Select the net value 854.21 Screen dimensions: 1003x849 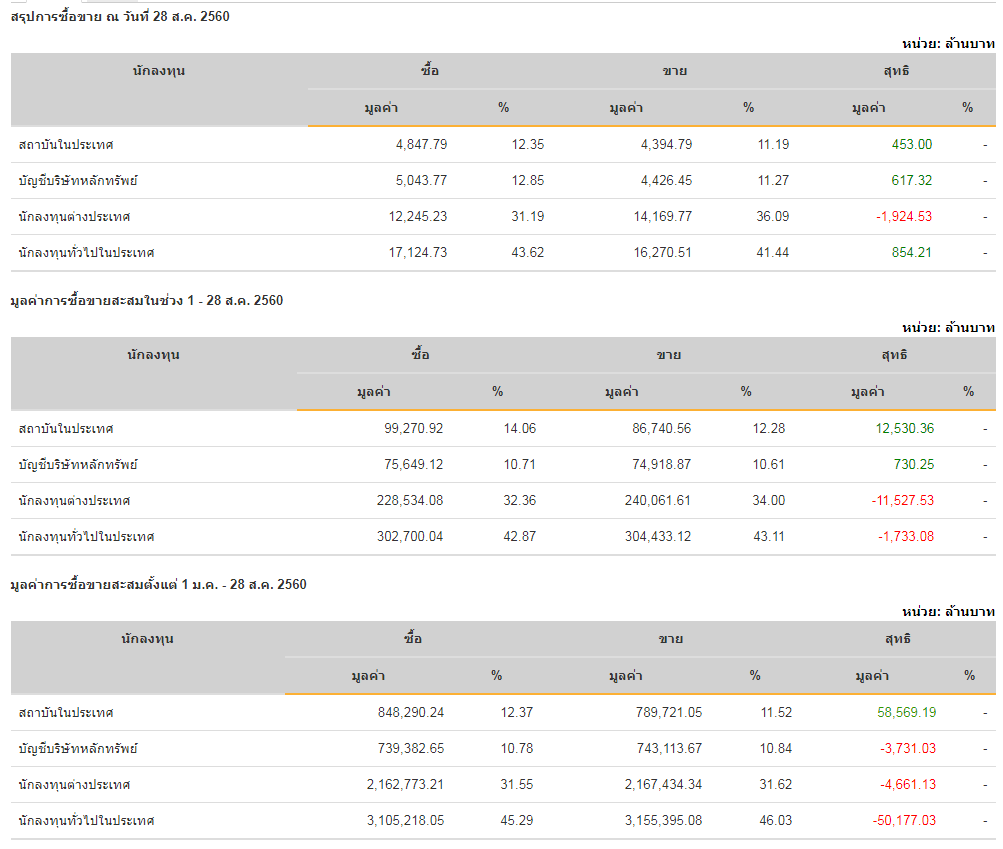[x=911, y=252]
